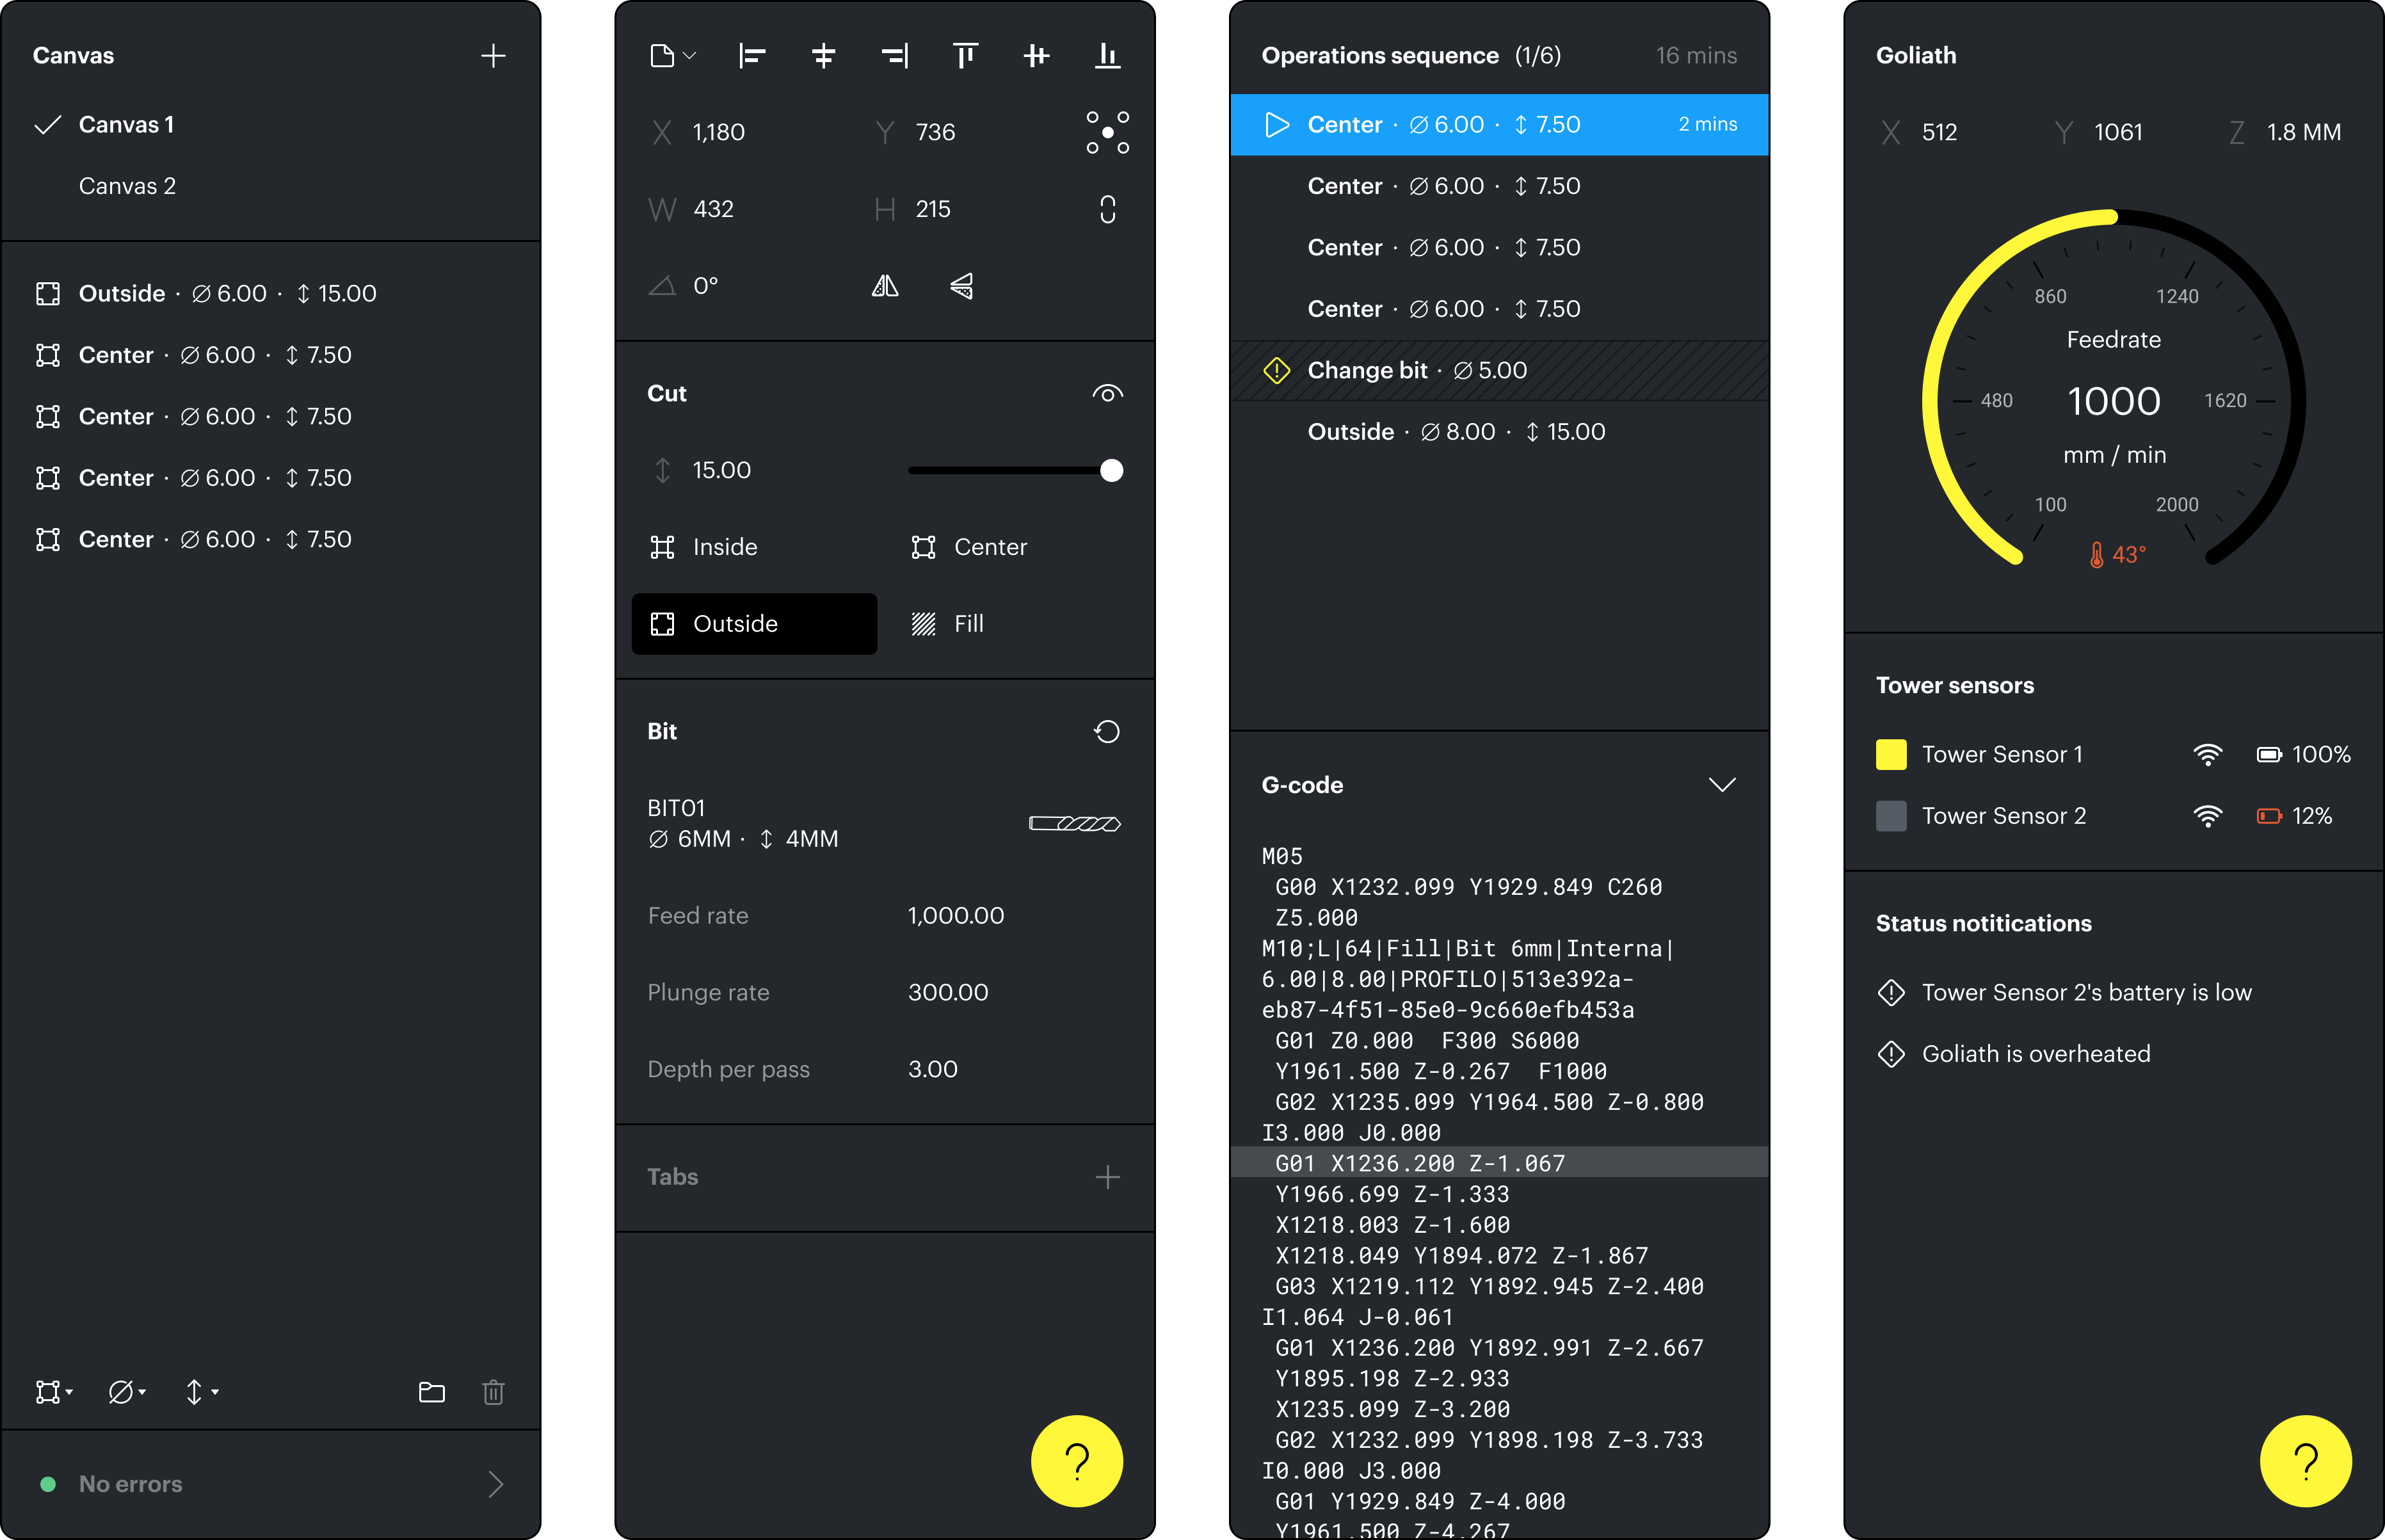Click the cut depth slider handle

click(x=1111, y=471)
